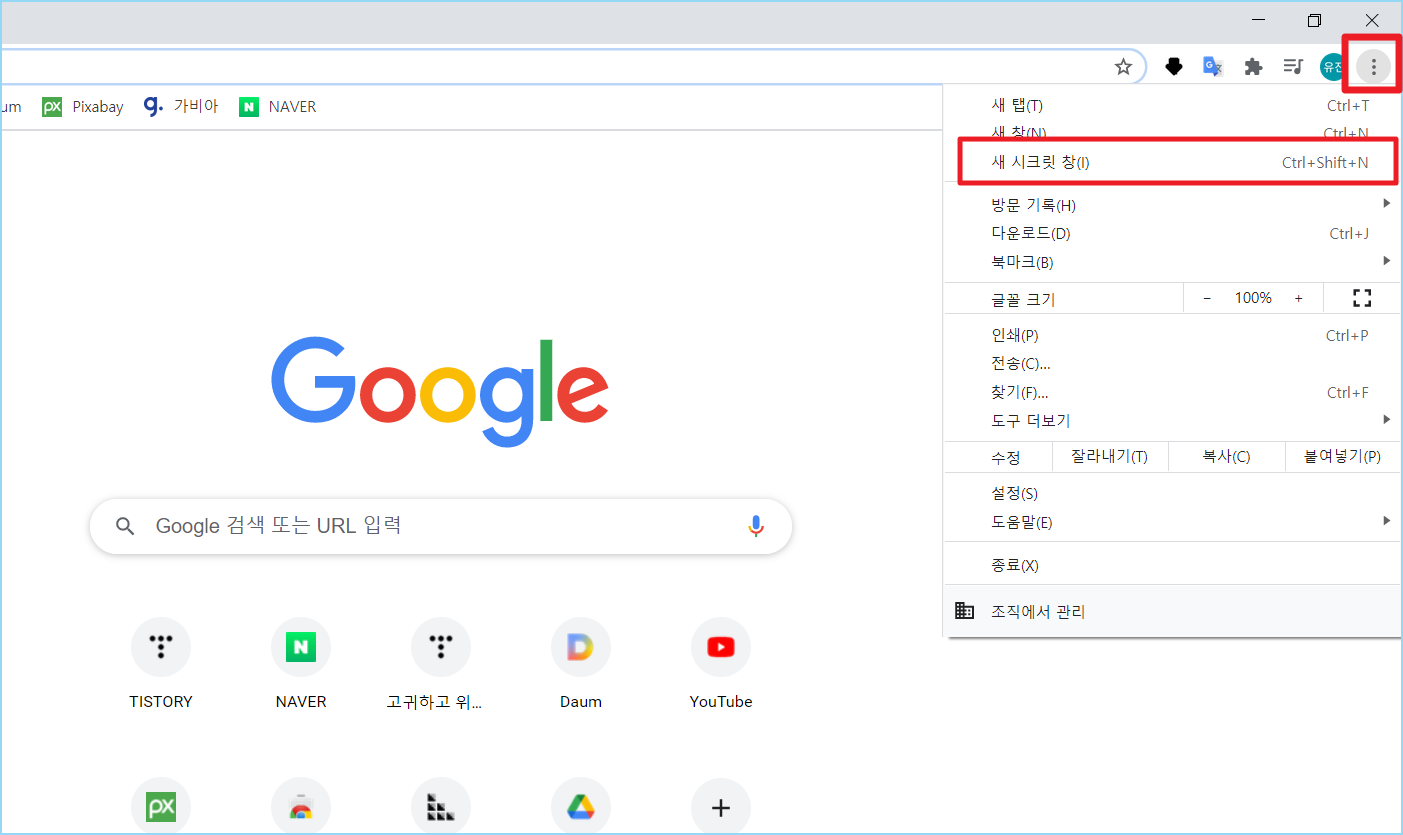The height and width of the screenshot is (835, 1403).
Task: Open 설정(S) from the menu
Action: tap(1172, 493)
